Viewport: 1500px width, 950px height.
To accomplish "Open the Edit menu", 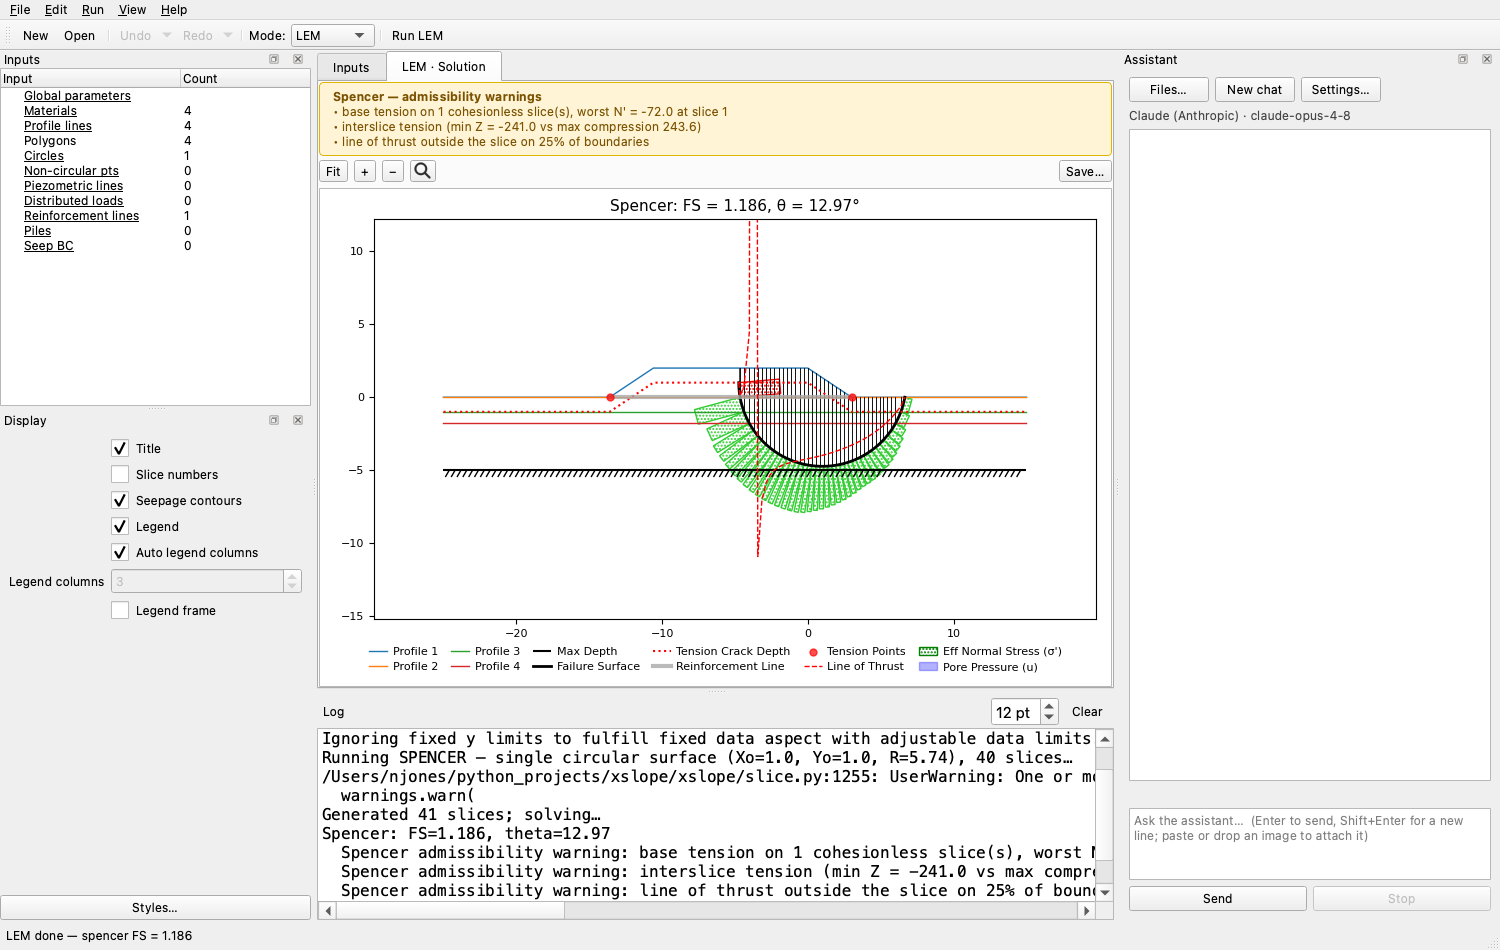I will tap(56, 9).
